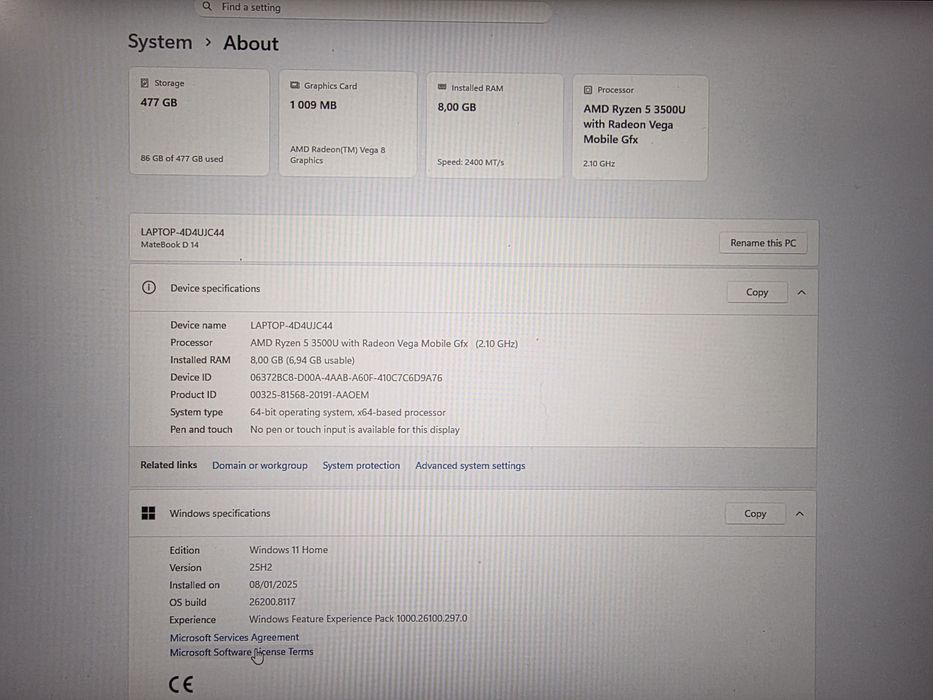
Task: Select the Device ID value 06372BC8-D00A-4AAB-A60F-410C7C6D9A76
Action: pyautogui.click(x=346, y=378)
